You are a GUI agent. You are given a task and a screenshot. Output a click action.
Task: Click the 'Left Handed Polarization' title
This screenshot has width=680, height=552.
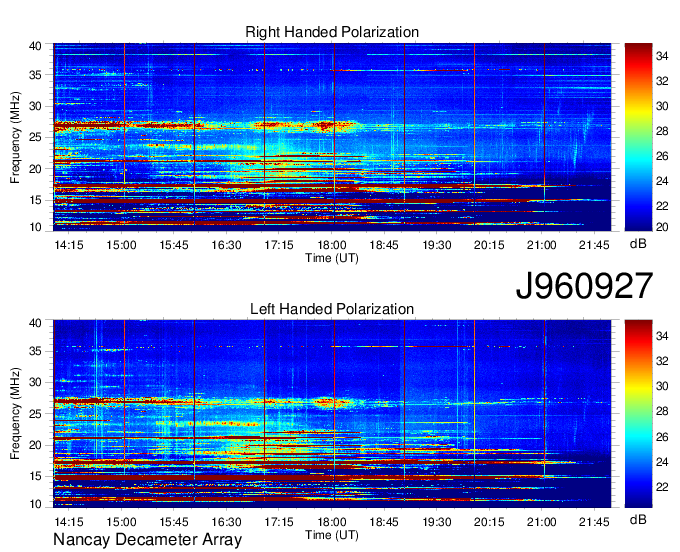tap(332, 309)
